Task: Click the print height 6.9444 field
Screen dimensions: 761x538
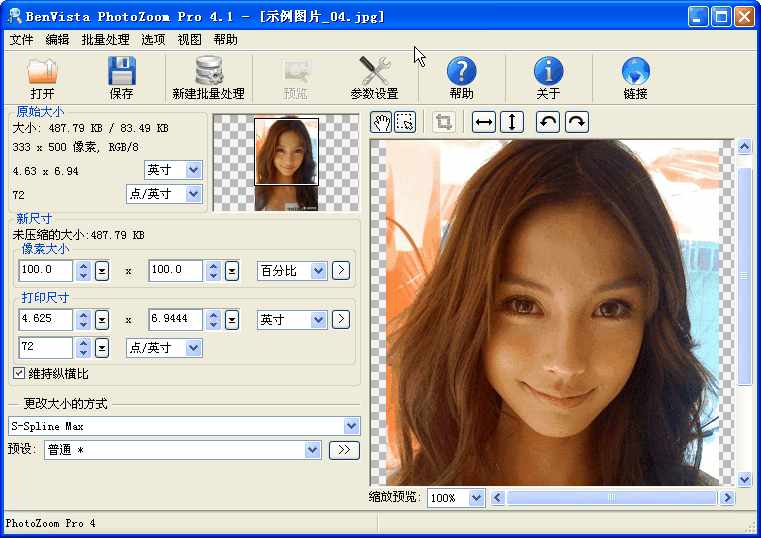Action: point(175,320)
